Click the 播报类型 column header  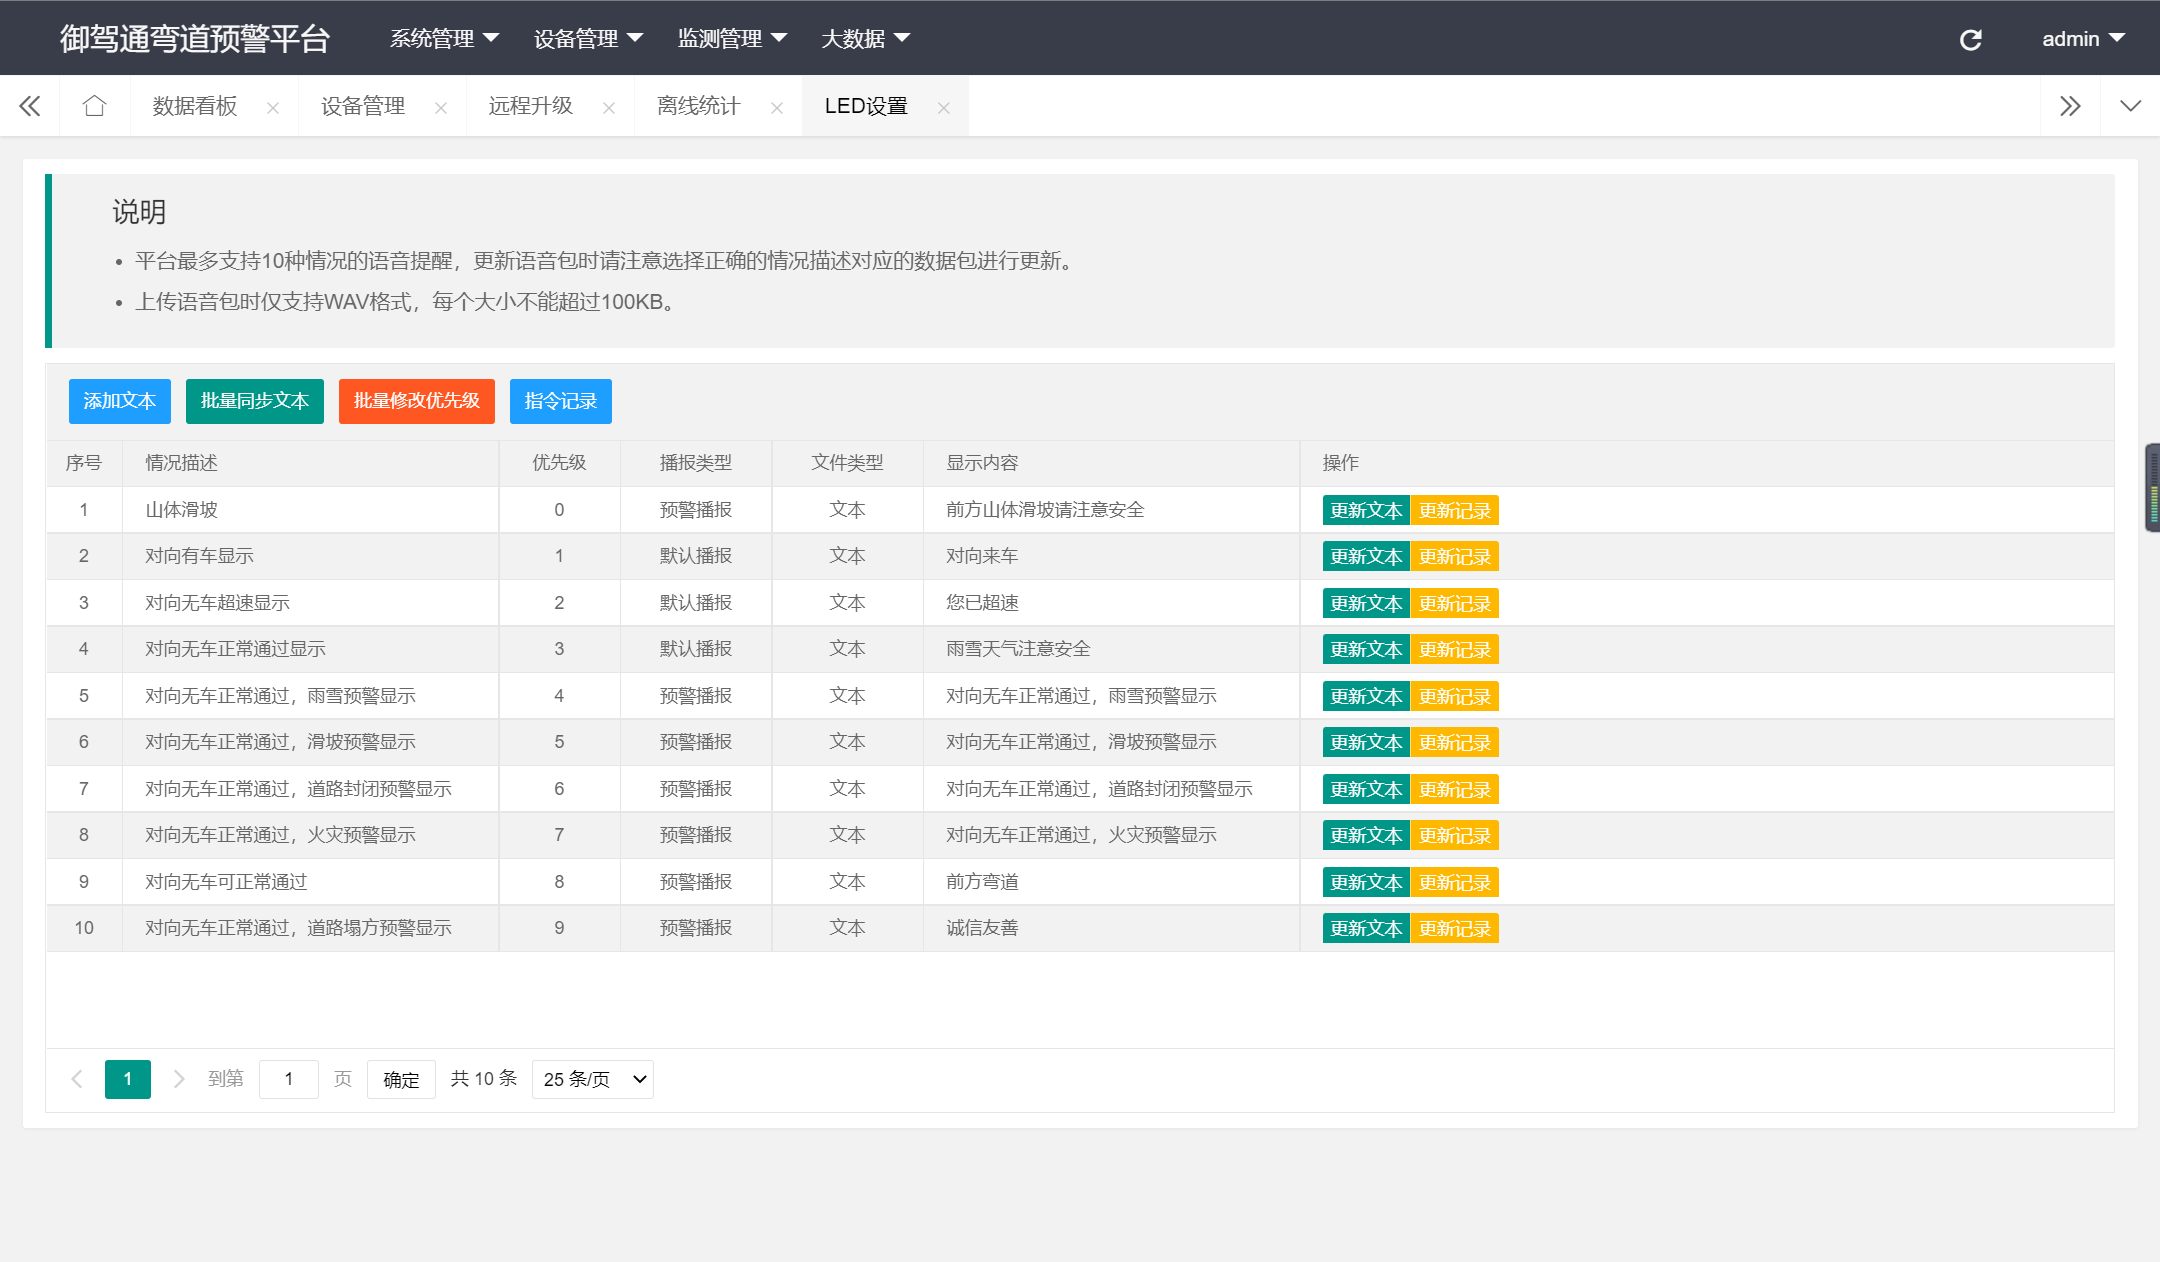pyautogui.click(x=696, y=463)
